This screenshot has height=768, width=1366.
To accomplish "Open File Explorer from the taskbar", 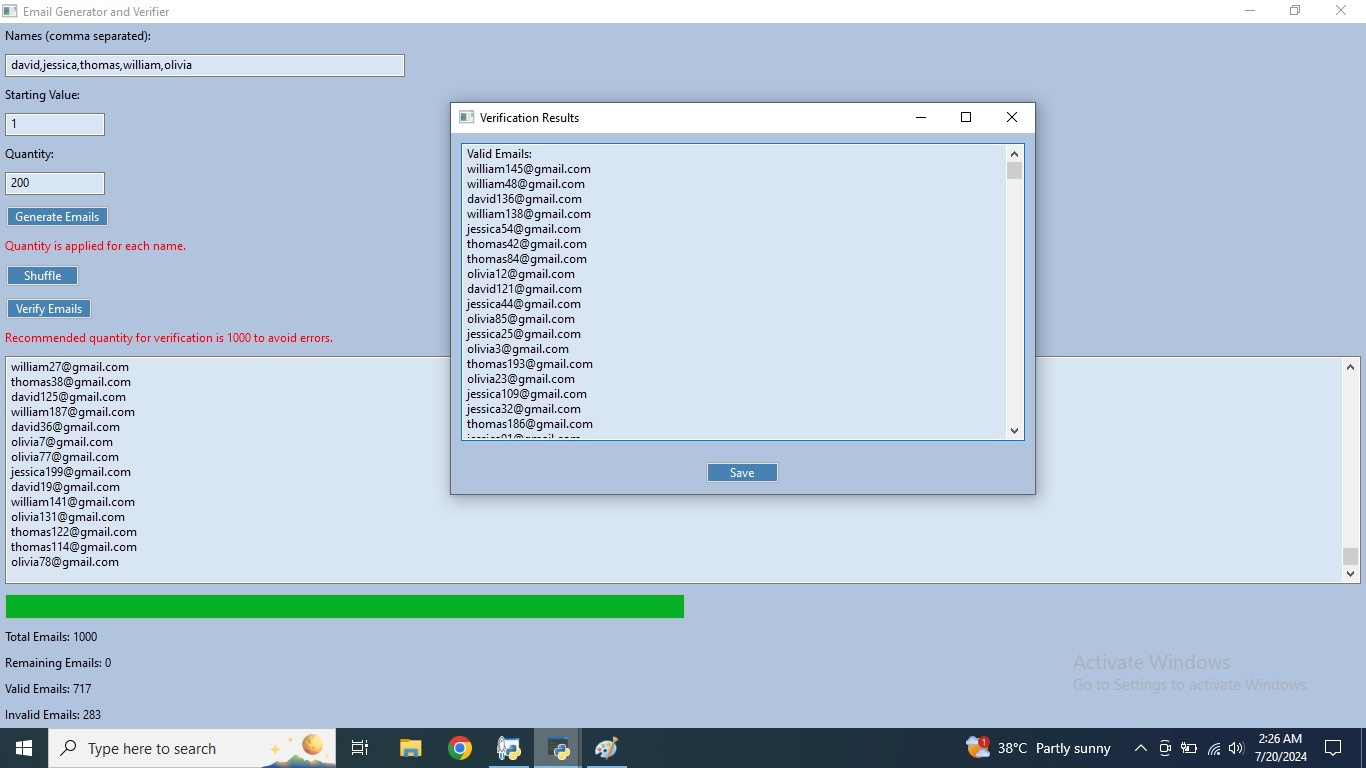I will [410, 747].
